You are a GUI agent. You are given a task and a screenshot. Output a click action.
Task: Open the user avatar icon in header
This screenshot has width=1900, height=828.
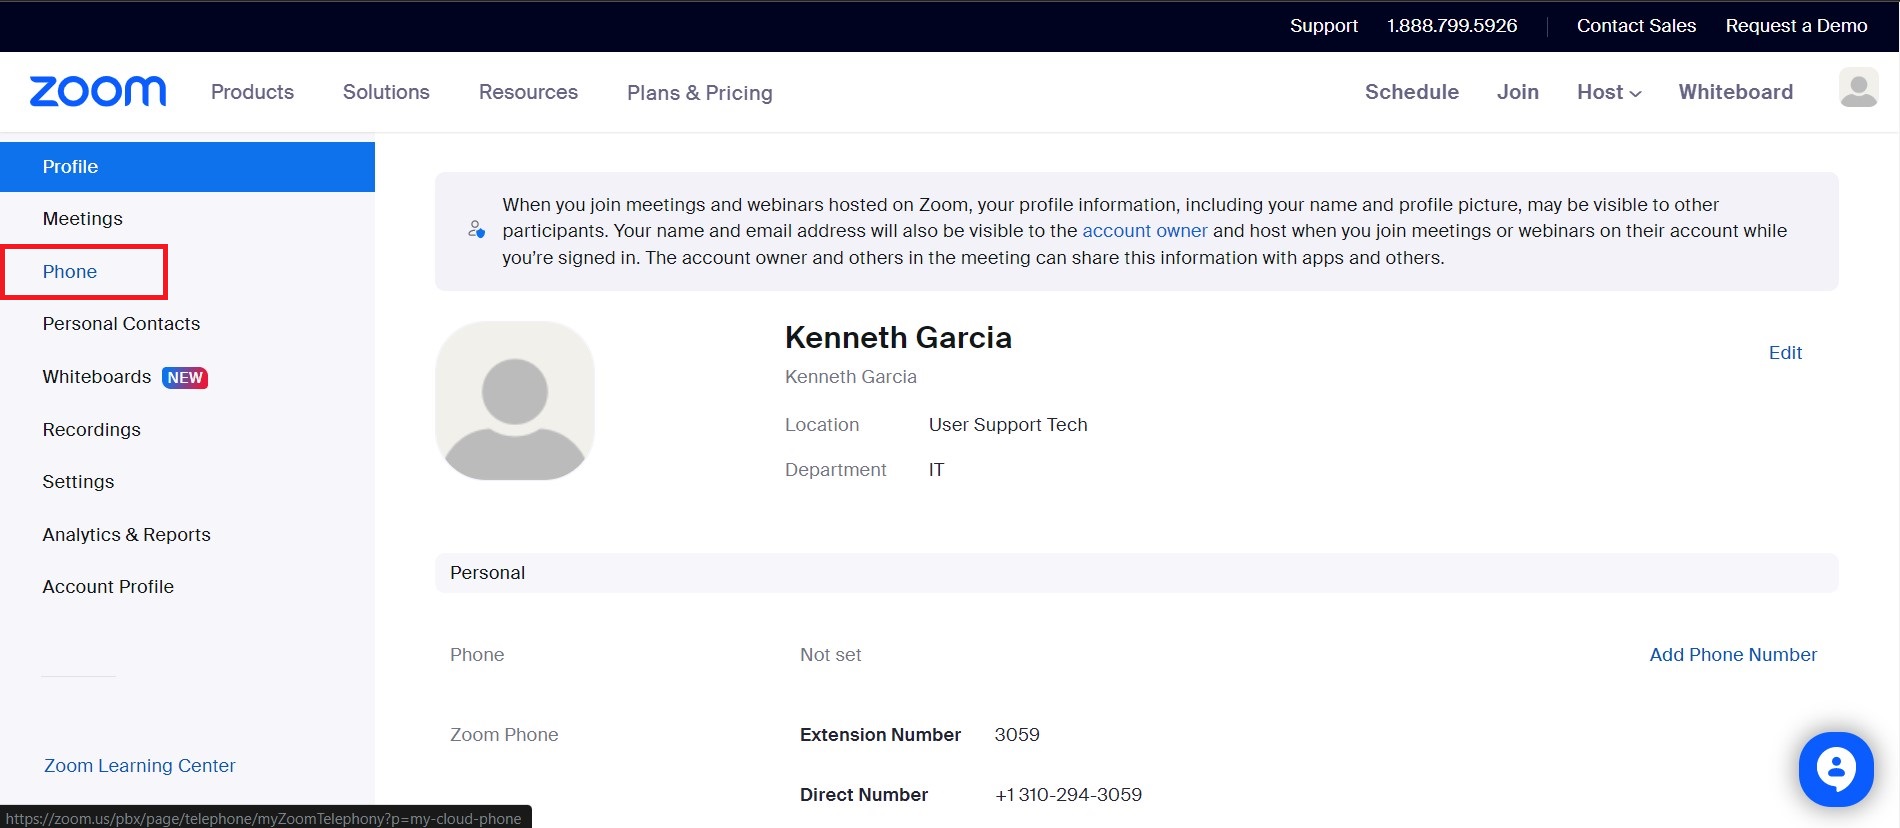(x=1858, y=88)
